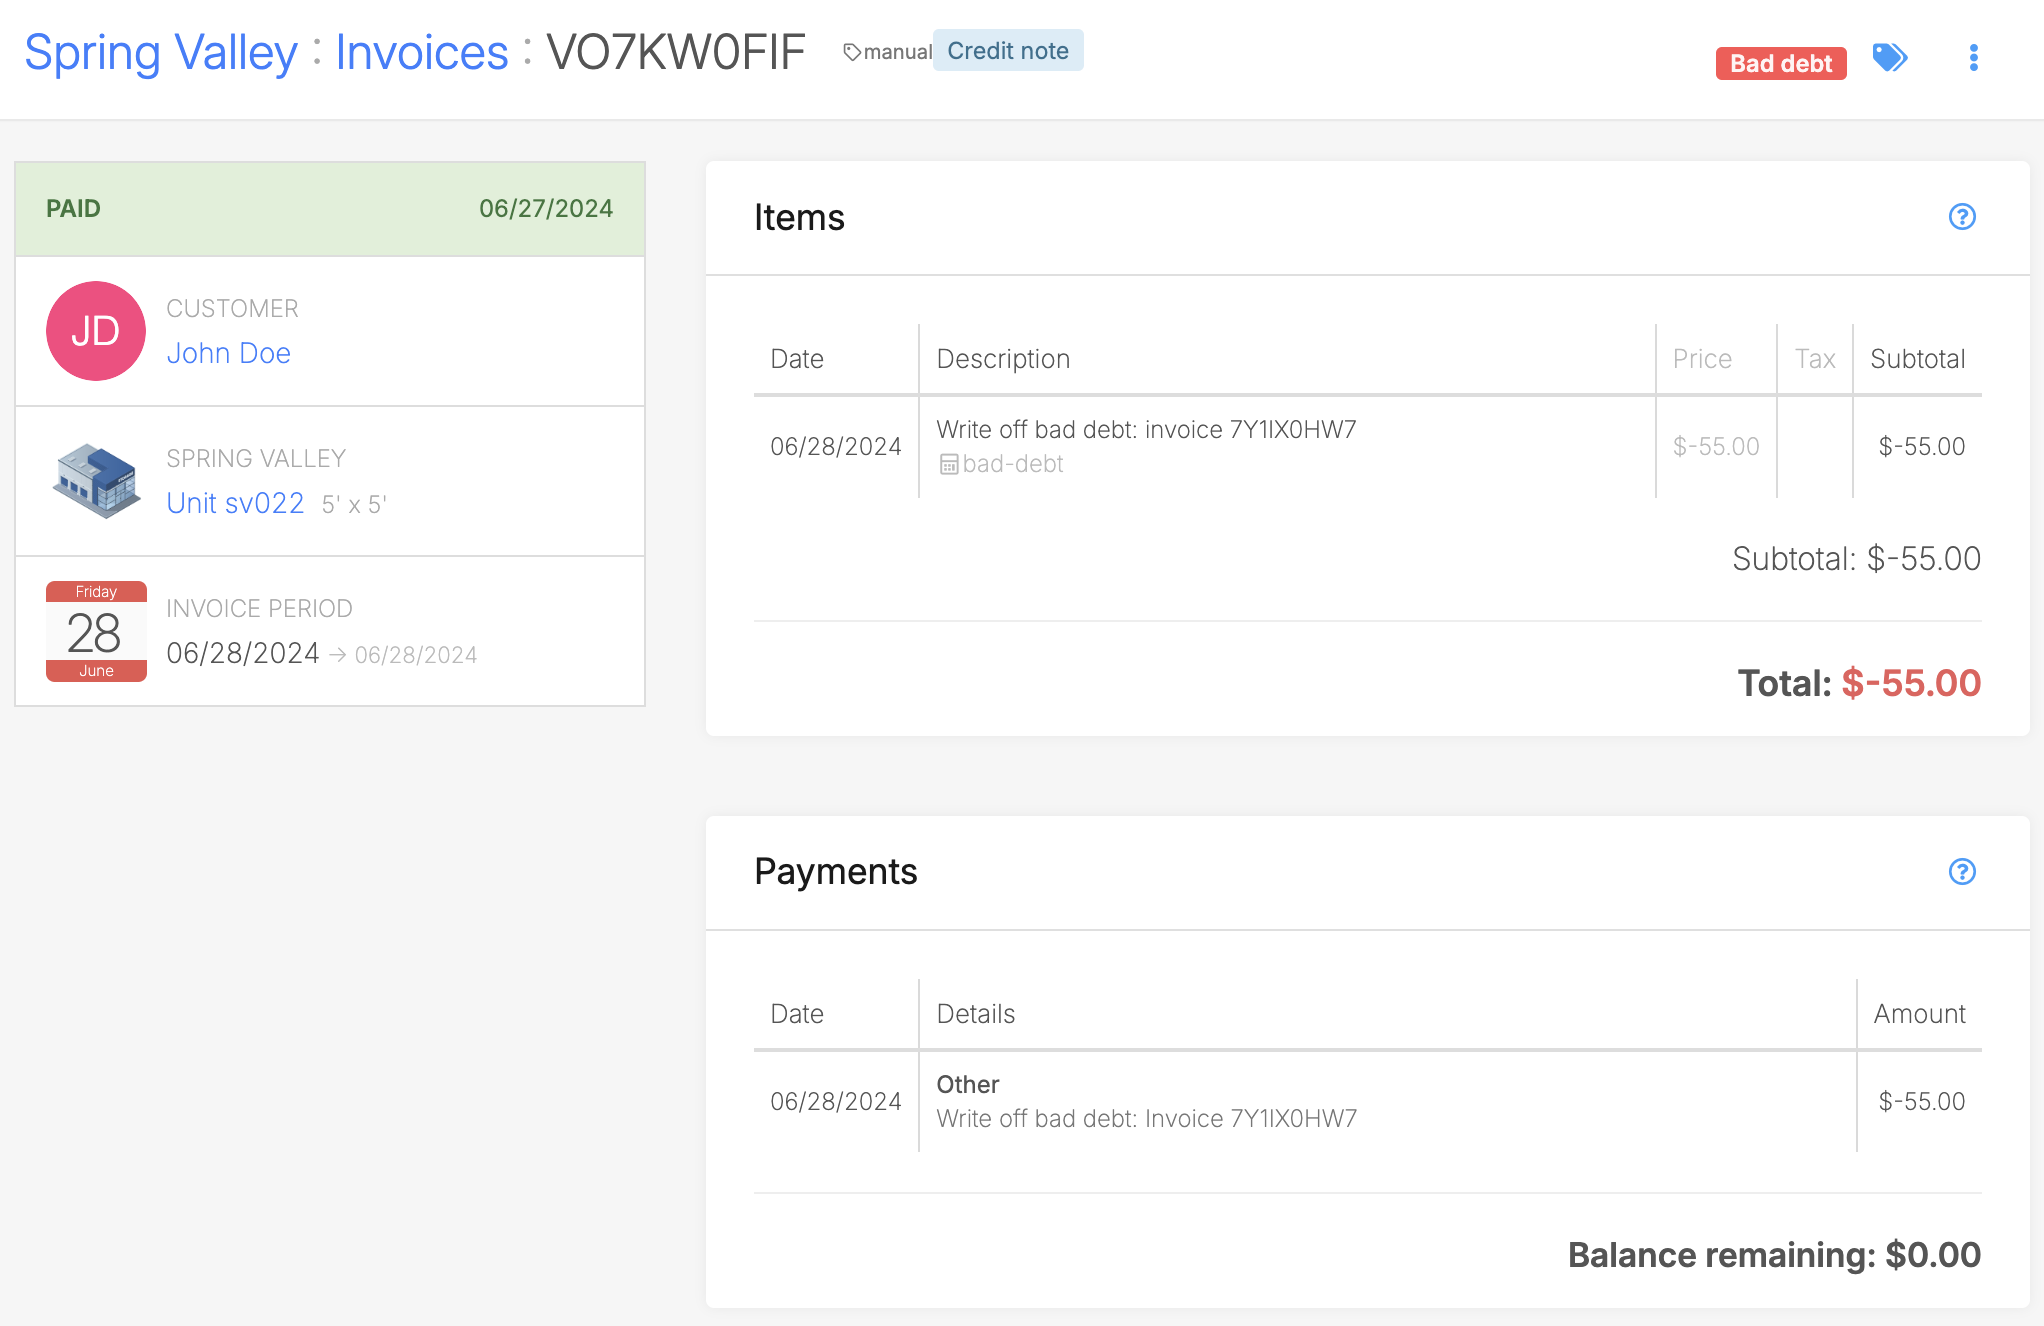
Task: Click the Total $-55.00 amount
Action: 1911,683
